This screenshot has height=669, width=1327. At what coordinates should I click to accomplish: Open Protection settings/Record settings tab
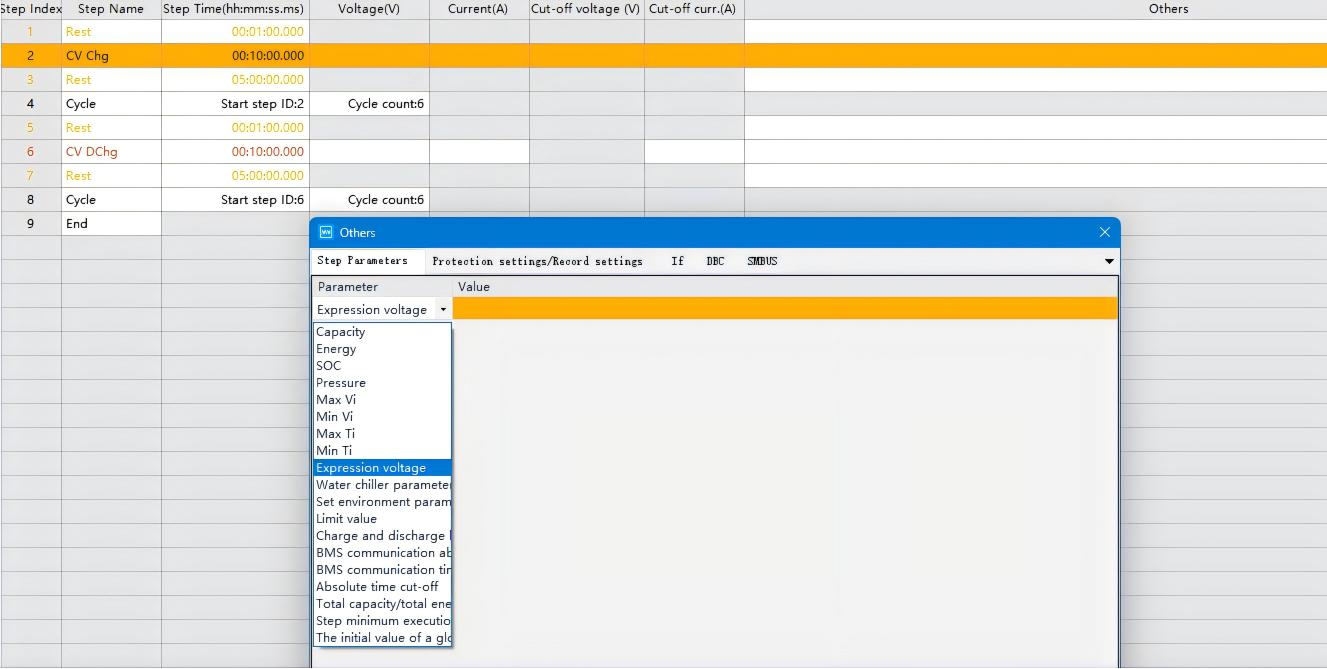[x=537, y=261]
